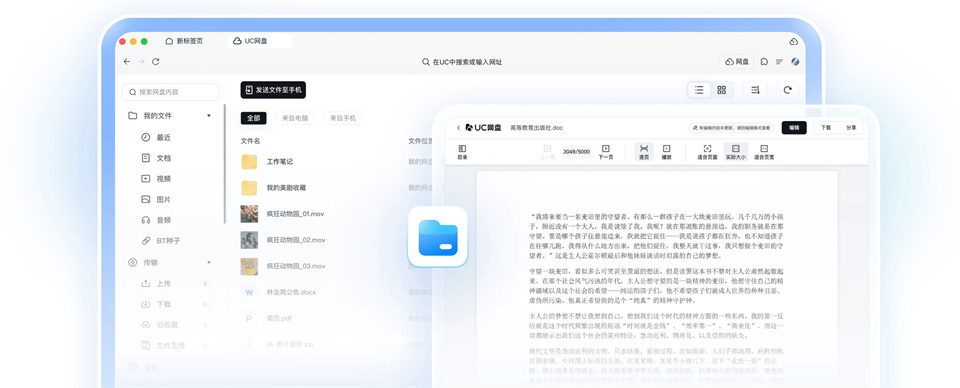The width and height of the screenshot is (960, 388).
Task: Refresh the file list
Action: point(787,90)
